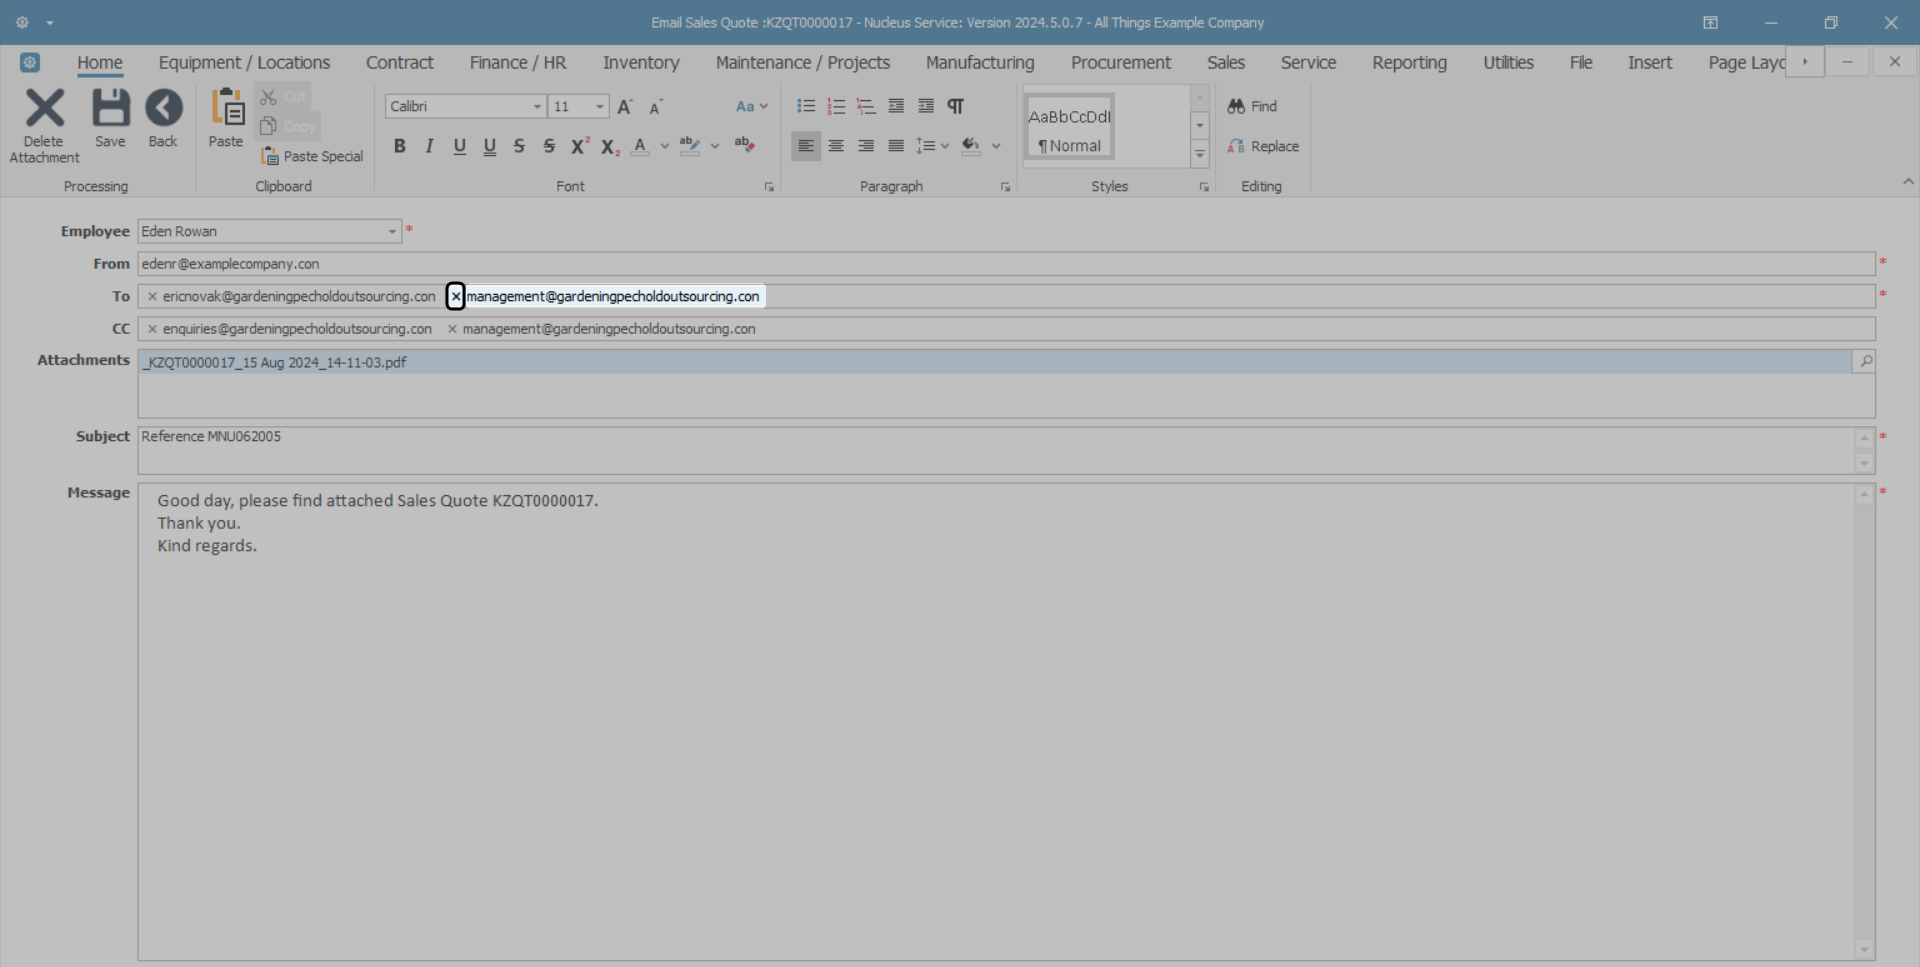Viewport: 1920px width, 967px height.
Task: Open the Employee Eden Rowan dropdown
Action: 392,231
